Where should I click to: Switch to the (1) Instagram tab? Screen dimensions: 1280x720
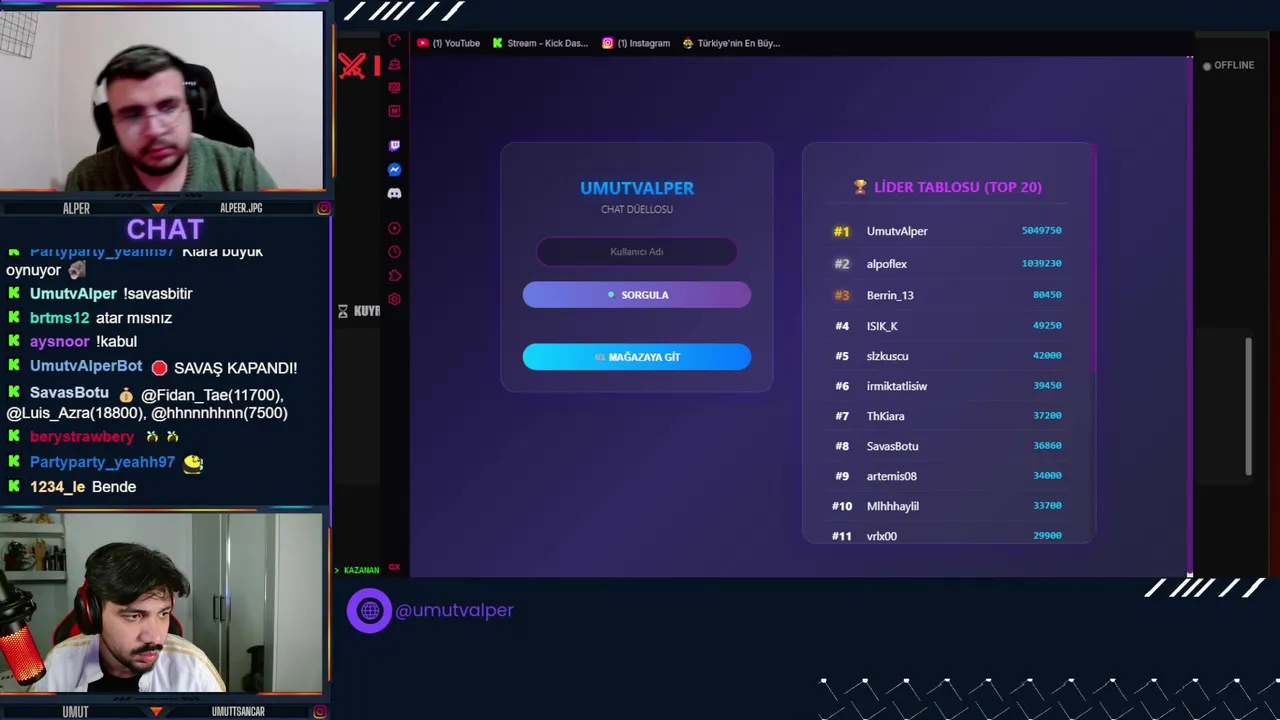(636, 43)
